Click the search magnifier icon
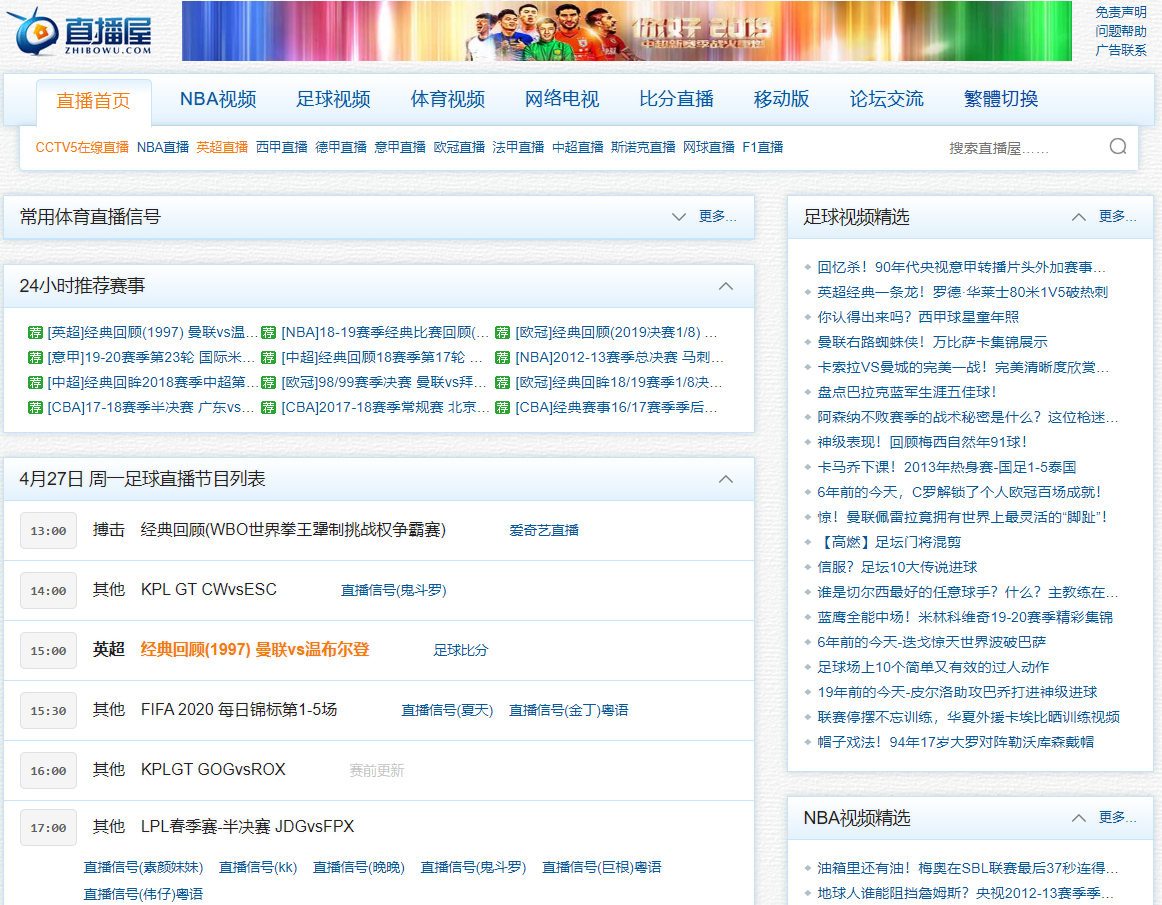 1118,147
